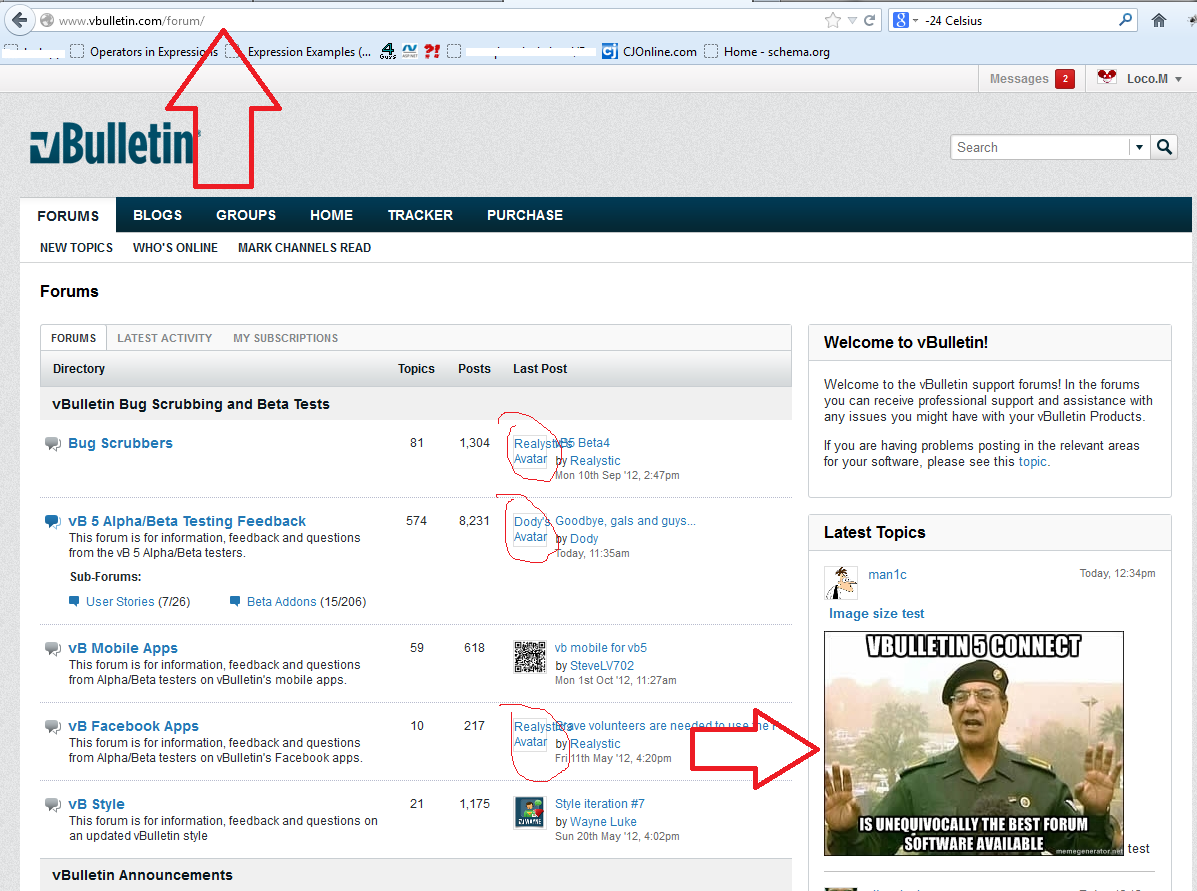1197x891 pixels.
Task: Click the browser address bar URL
Action: (x=131, y=21)
